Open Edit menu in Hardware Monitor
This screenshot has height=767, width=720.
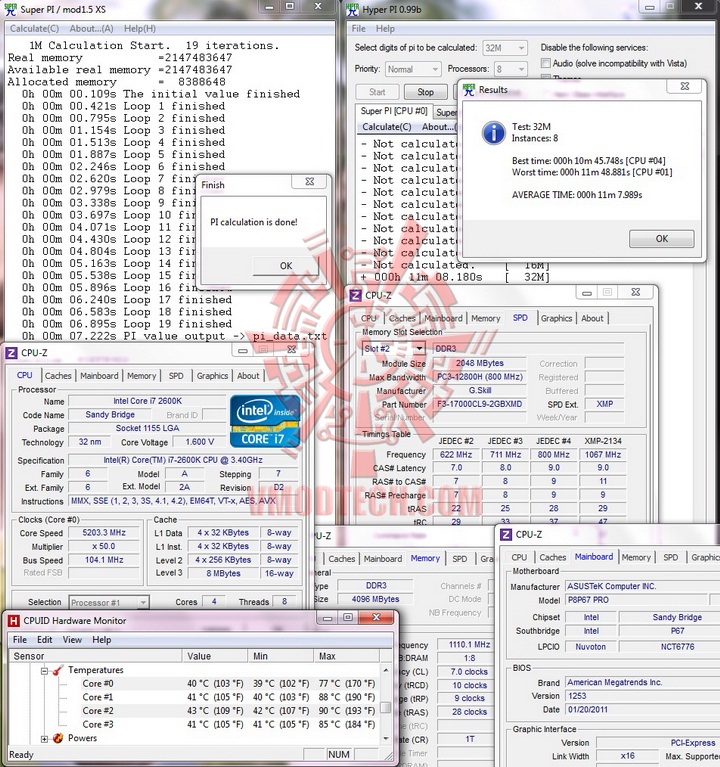[45, 640]
